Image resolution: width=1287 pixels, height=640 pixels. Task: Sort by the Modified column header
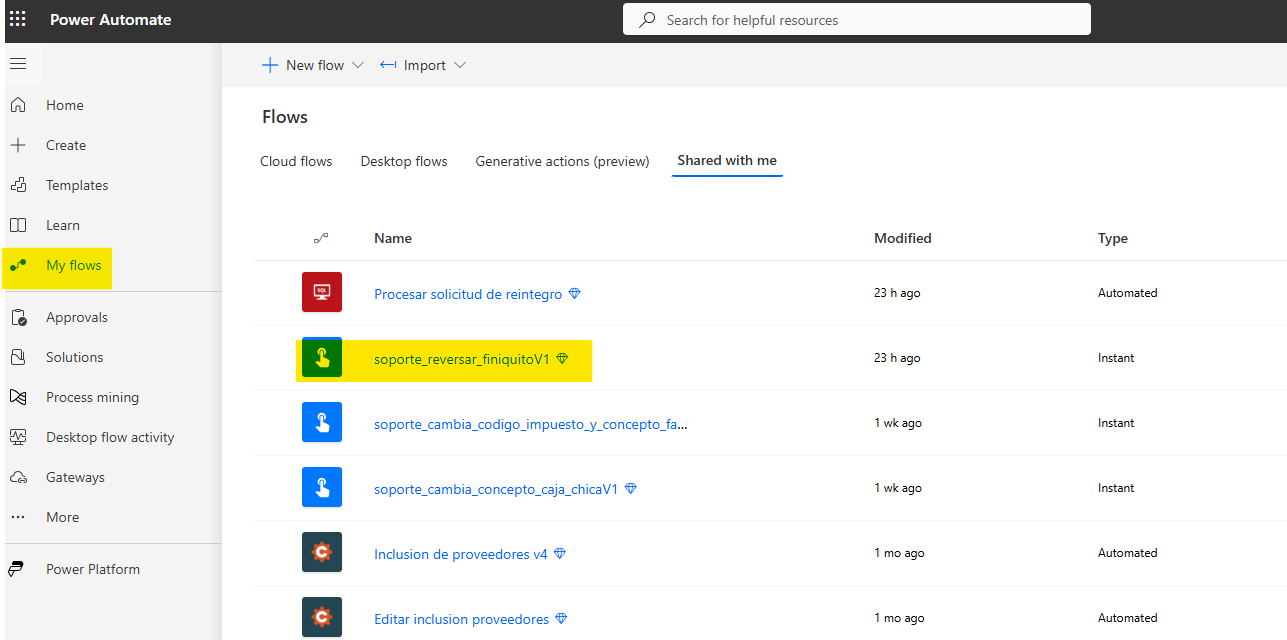coord(903,238)
